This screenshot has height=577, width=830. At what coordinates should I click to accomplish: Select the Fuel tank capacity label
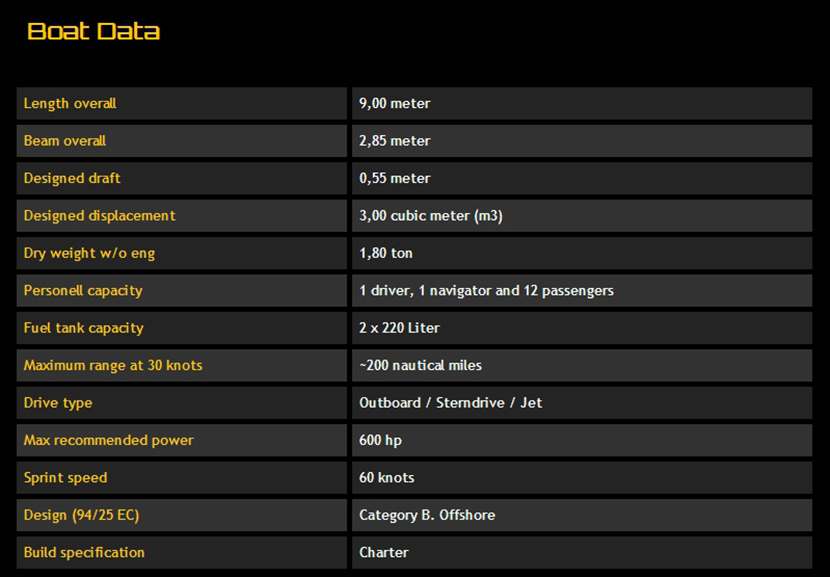(x=84, y=328)
